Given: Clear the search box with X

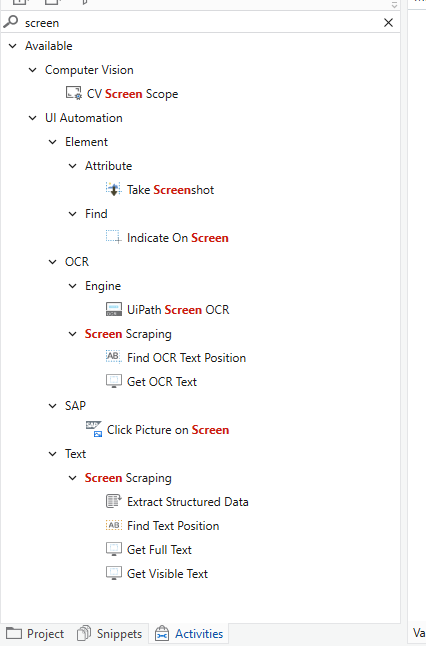Looking at the screenshot, I should 388,23.
